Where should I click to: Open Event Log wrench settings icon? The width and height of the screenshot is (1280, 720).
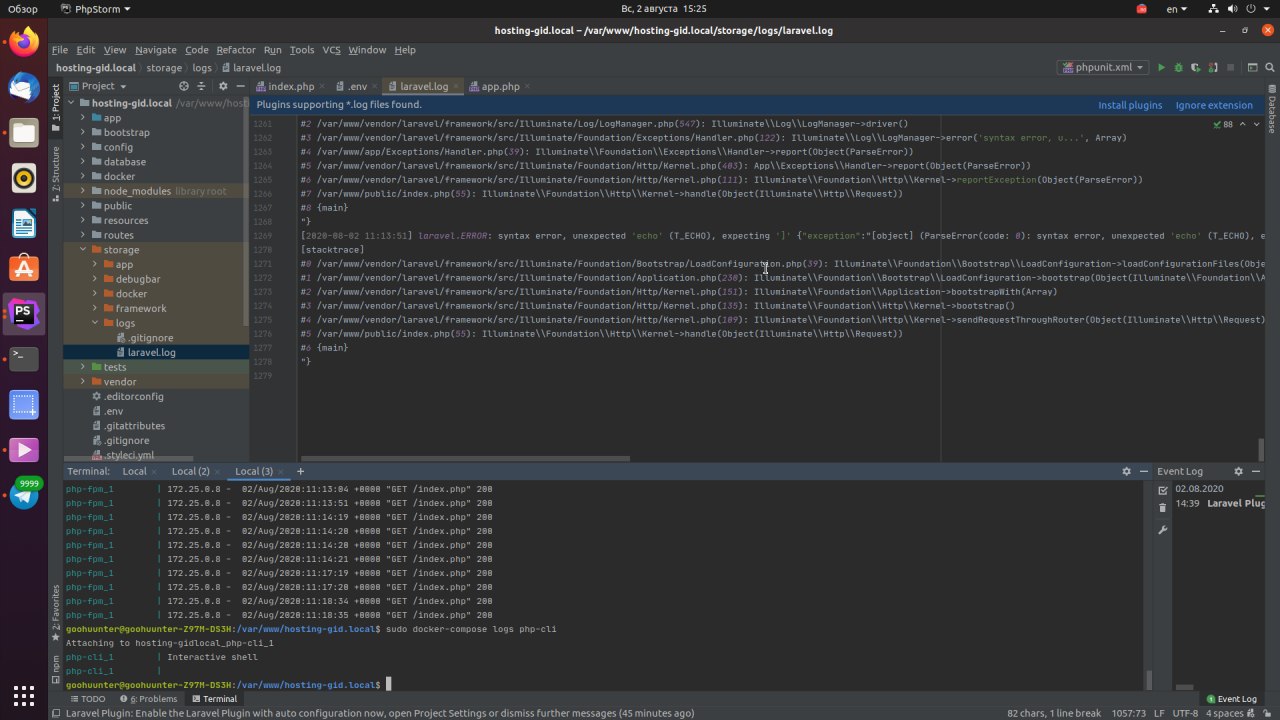[x=1162, y=529]
